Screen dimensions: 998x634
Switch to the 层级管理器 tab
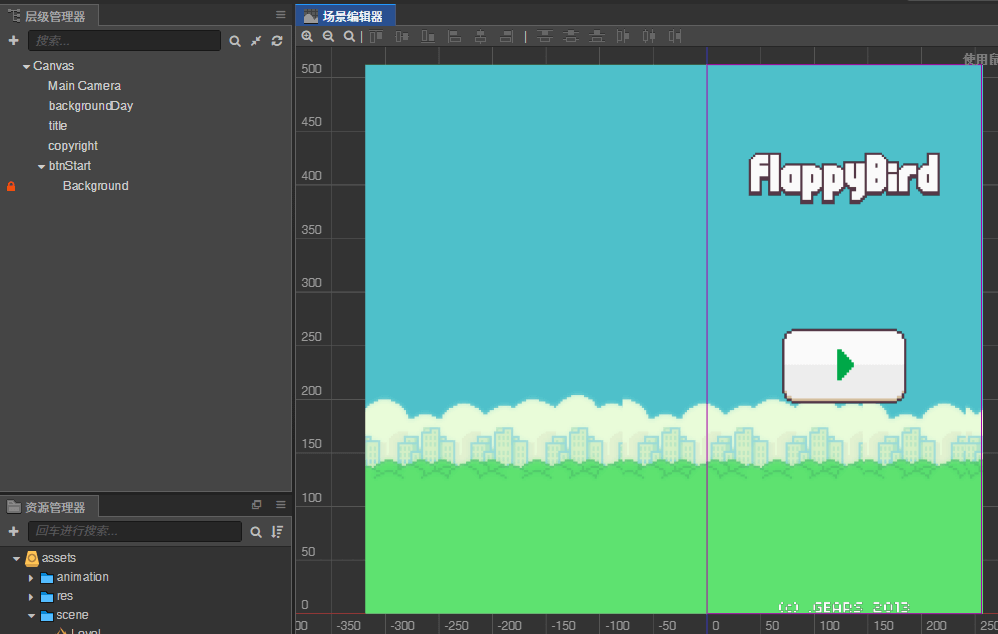click(48, 16)
